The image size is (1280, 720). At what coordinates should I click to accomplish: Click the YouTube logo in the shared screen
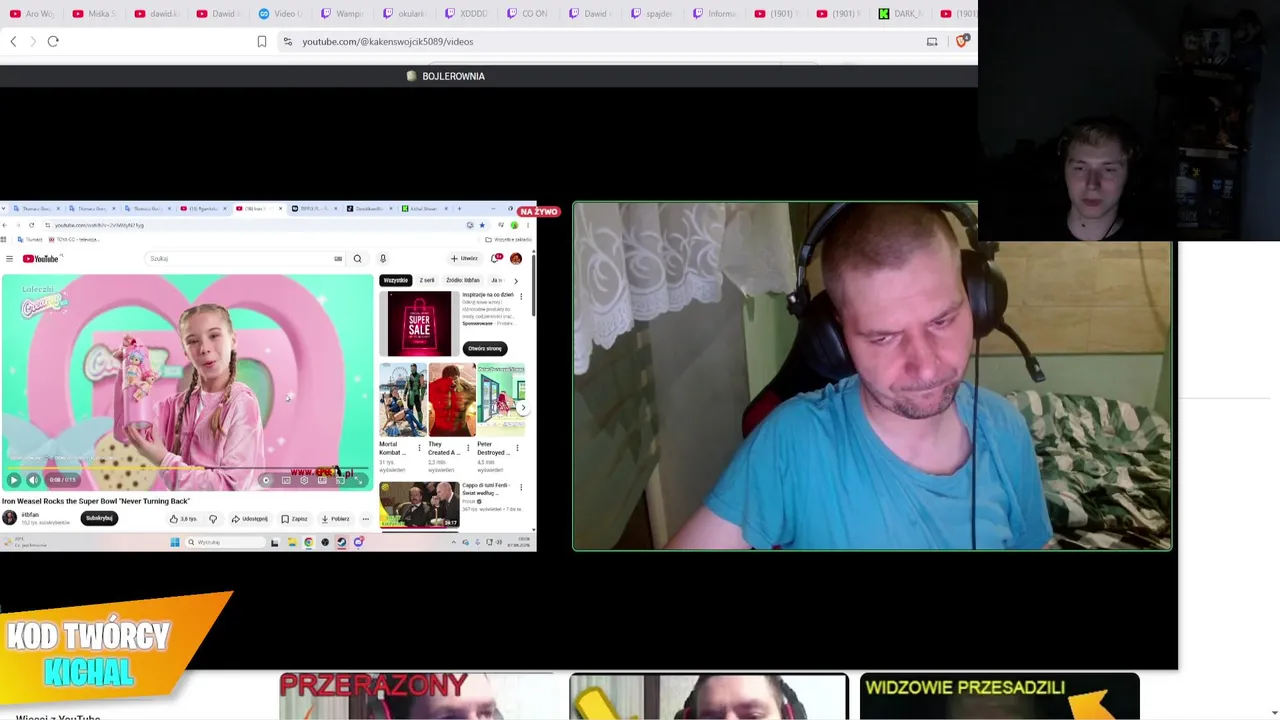41,259
